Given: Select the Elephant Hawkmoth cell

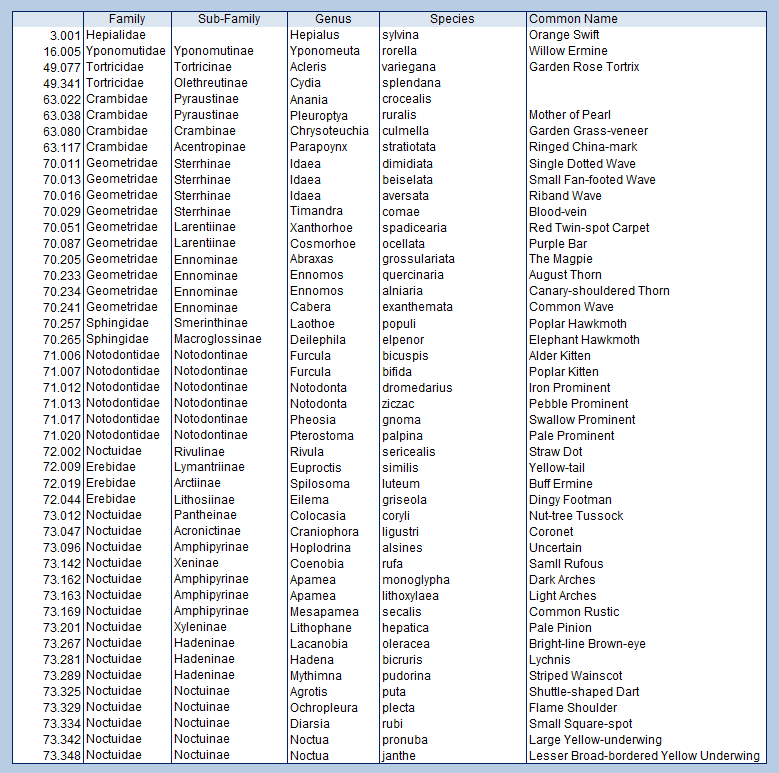Looking at the screenshot, I should click(584, 340).
